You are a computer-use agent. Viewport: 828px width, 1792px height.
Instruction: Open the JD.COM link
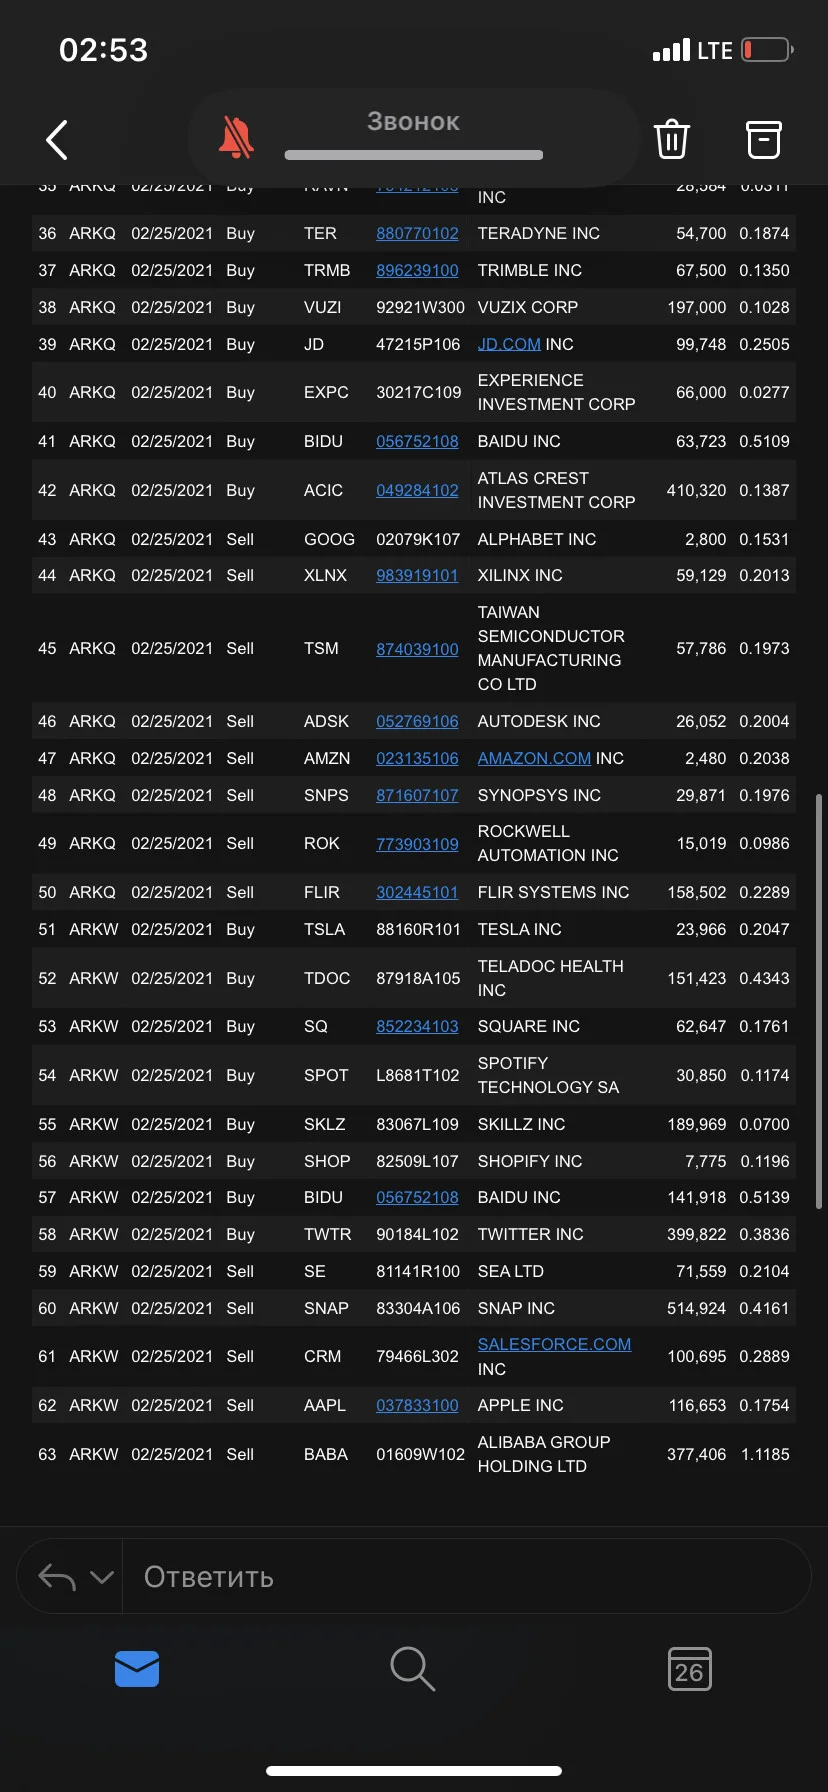509,344
